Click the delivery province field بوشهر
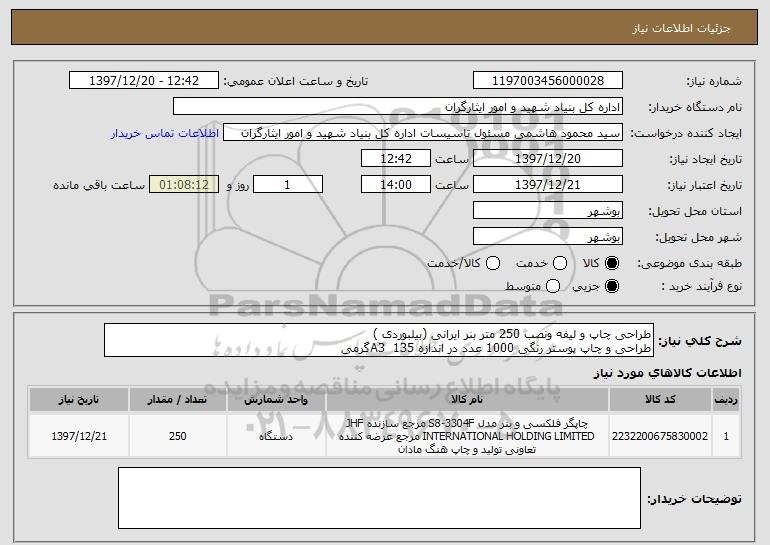Viewport: 770px width, 545px height. click(x=548, y=211)
